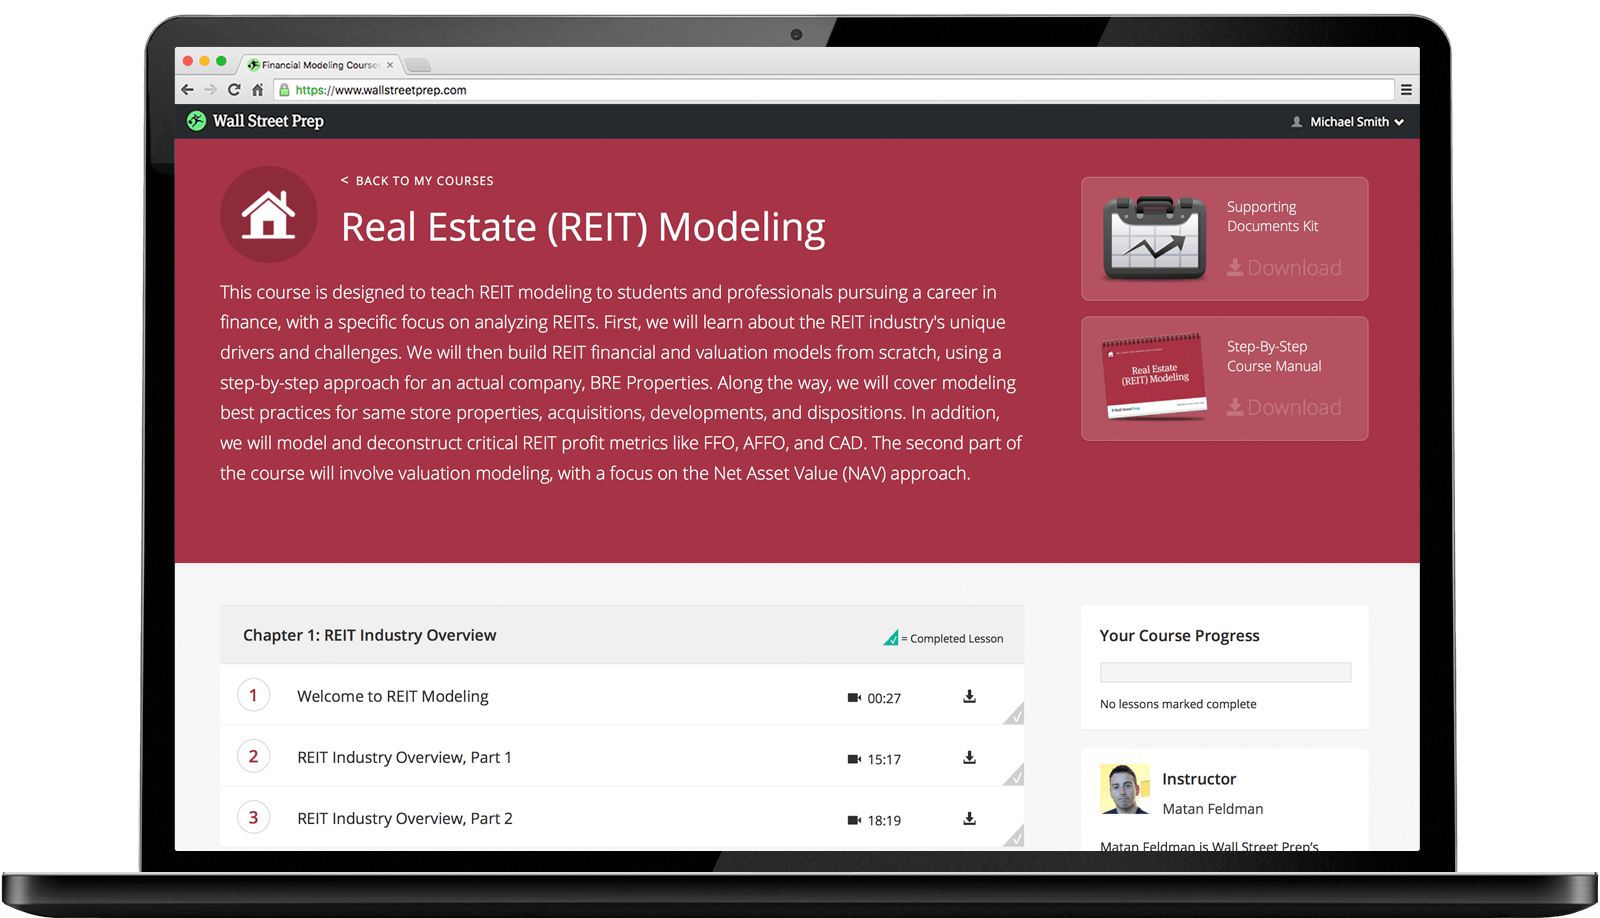Click the course progress bar
Viewport: 1600px width, 918px height.
click(x=1225, y=672)
